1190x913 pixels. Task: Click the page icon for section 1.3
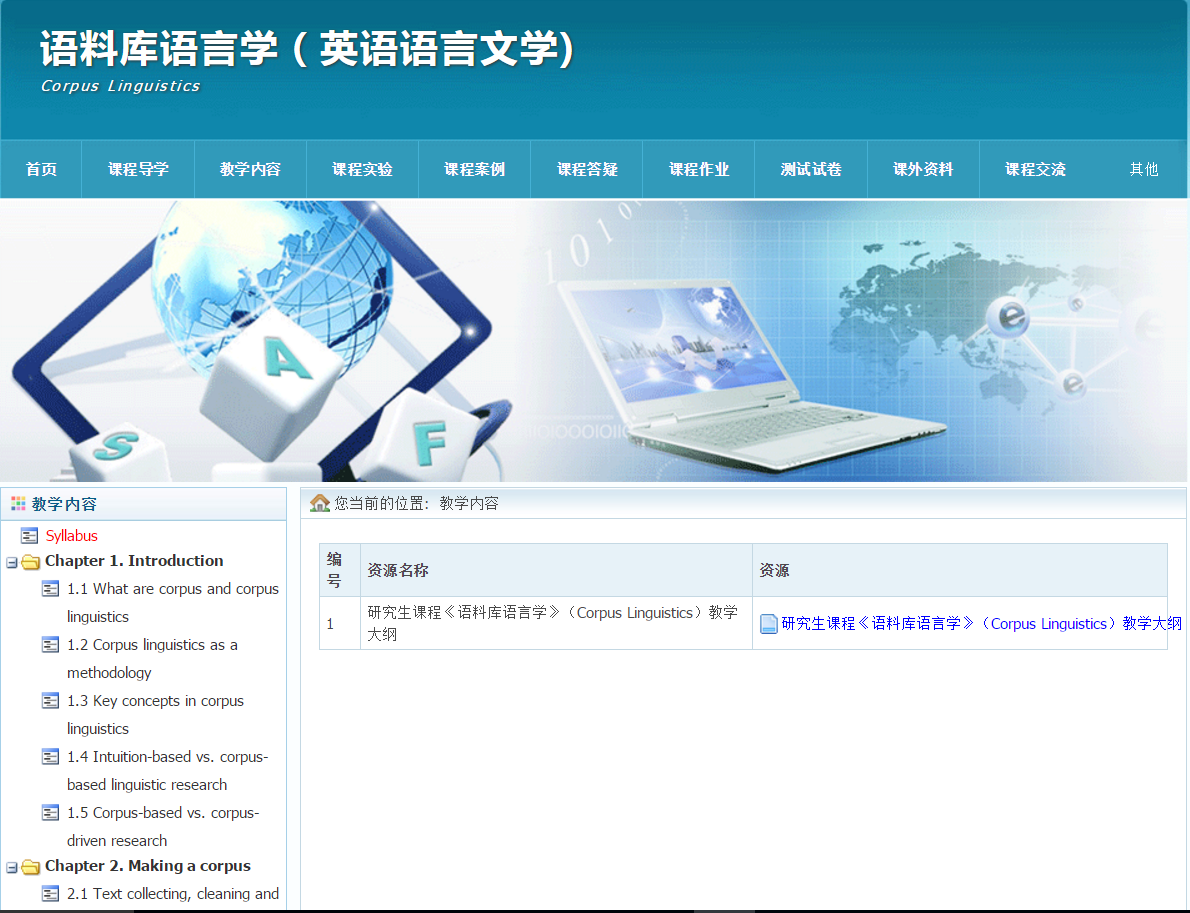tap(51, 701)
